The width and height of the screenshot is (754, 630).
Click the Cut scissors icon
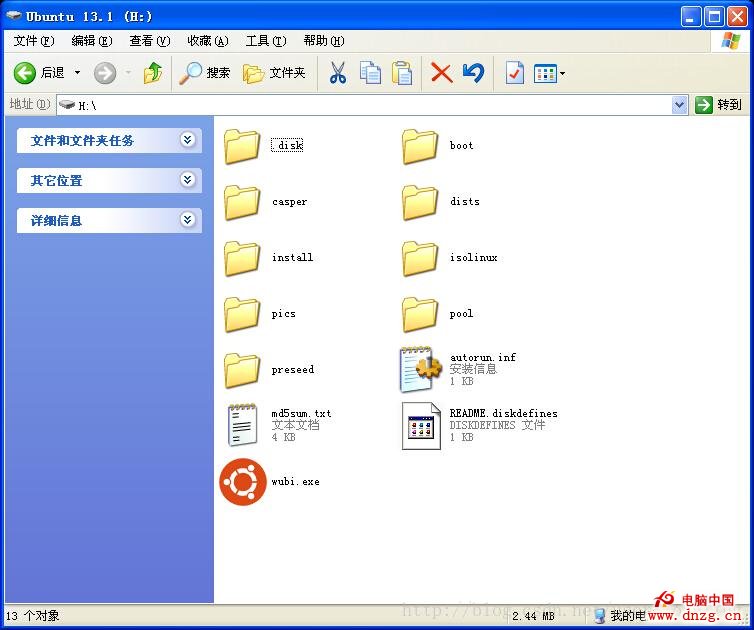(x=338, y=73)
